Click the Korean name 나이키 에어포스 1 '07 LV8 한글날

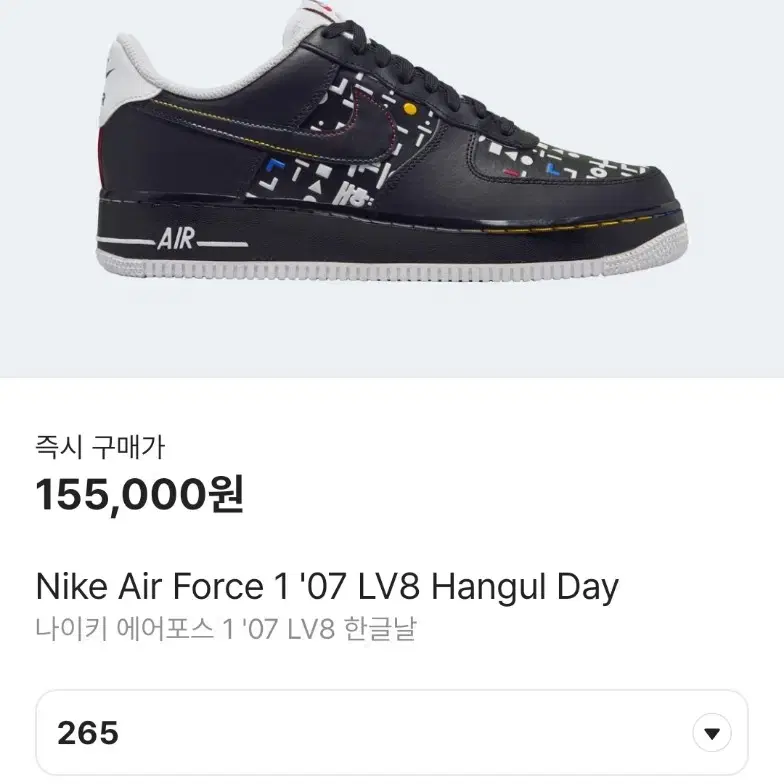click(226, 629)
